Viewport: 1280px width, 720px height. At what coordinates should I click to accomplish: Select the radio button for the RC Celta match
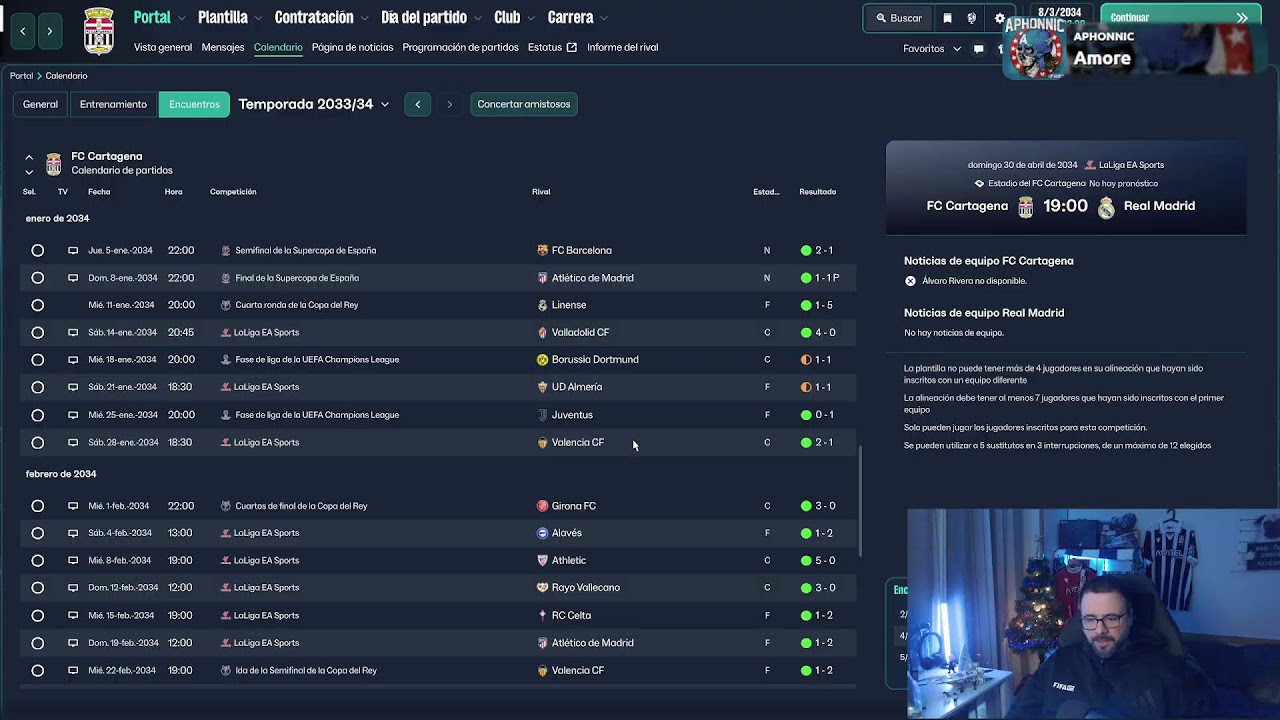(37, 615)
